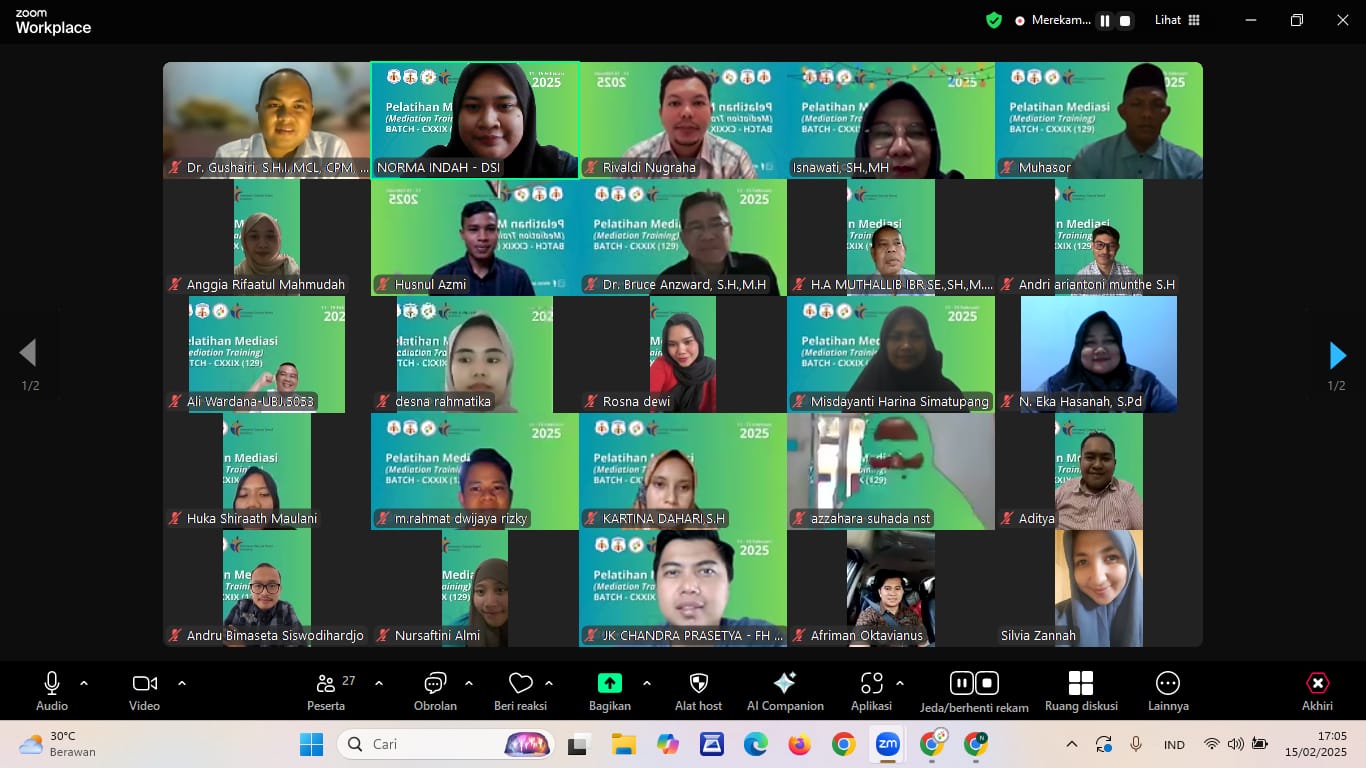Toggle the Audio microphone mute

pyautogui.click(x=52, y=684)
